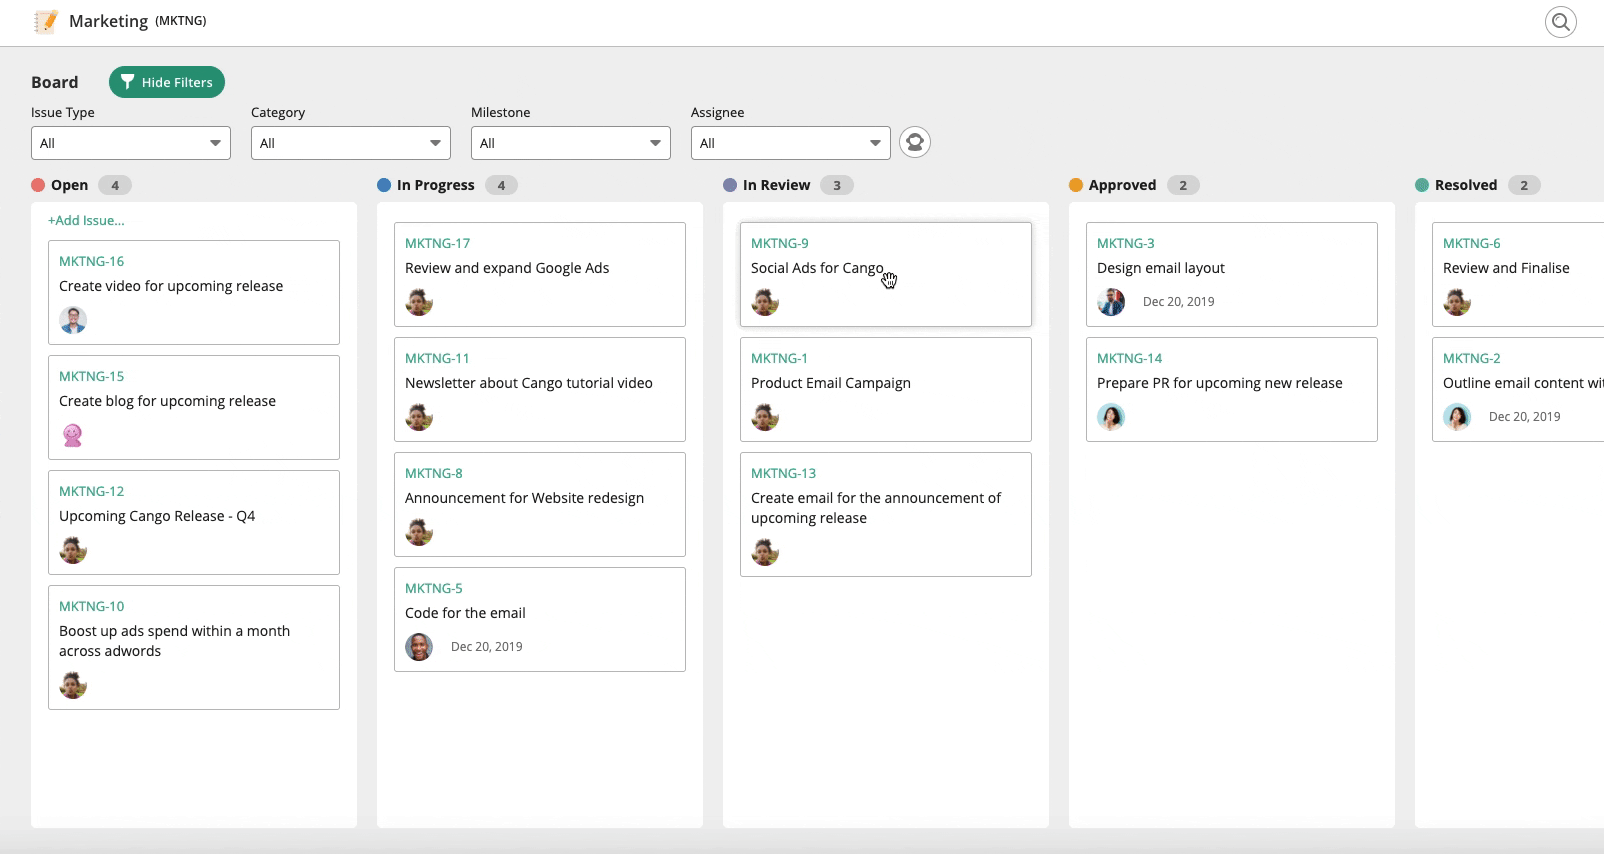Toggle Hide Filters button
Screen dimensions: 1604x854
coord(167,82)
